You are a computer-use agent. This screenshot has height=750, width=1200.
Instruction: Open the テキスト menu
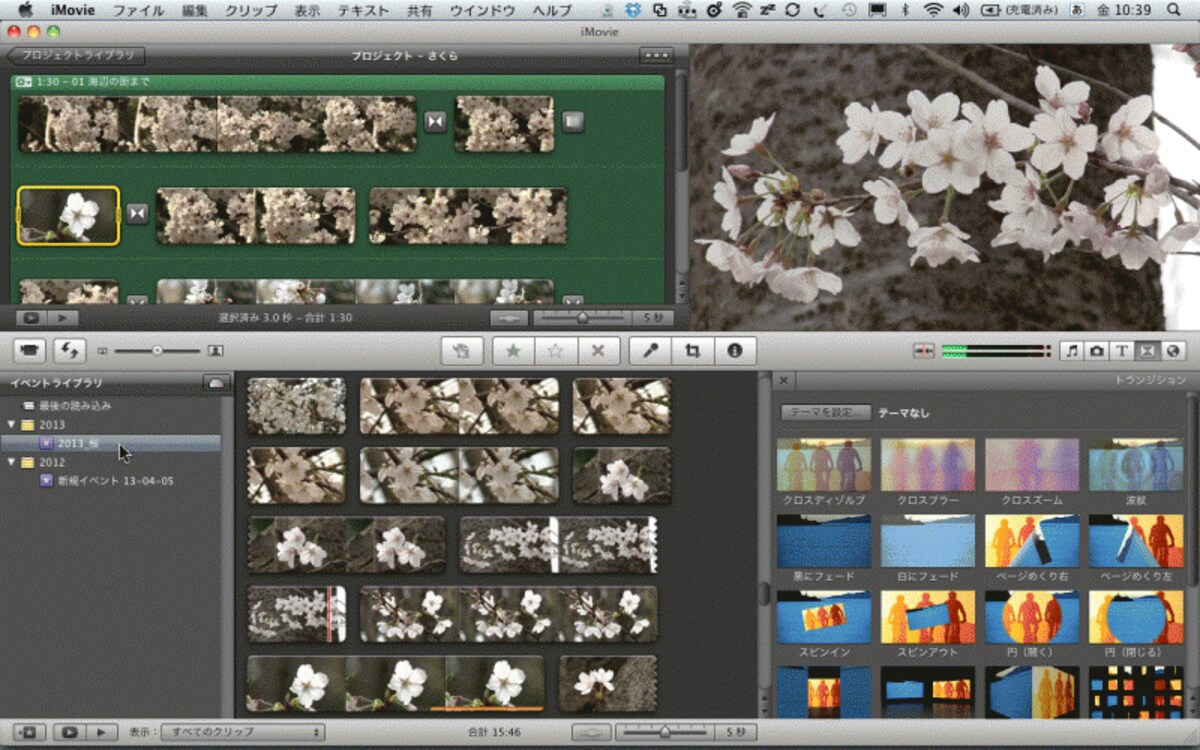pos(363,11)
